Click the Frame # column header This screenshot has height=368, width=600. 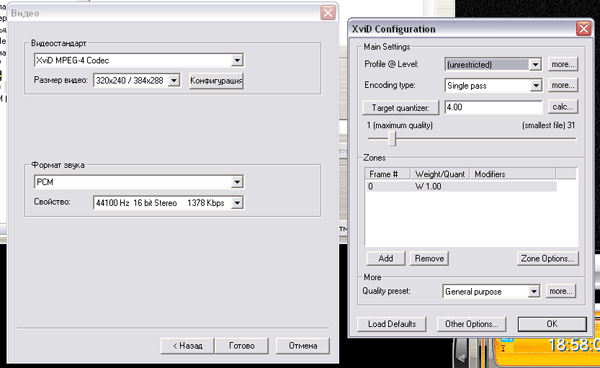click(x=388, y=174)
